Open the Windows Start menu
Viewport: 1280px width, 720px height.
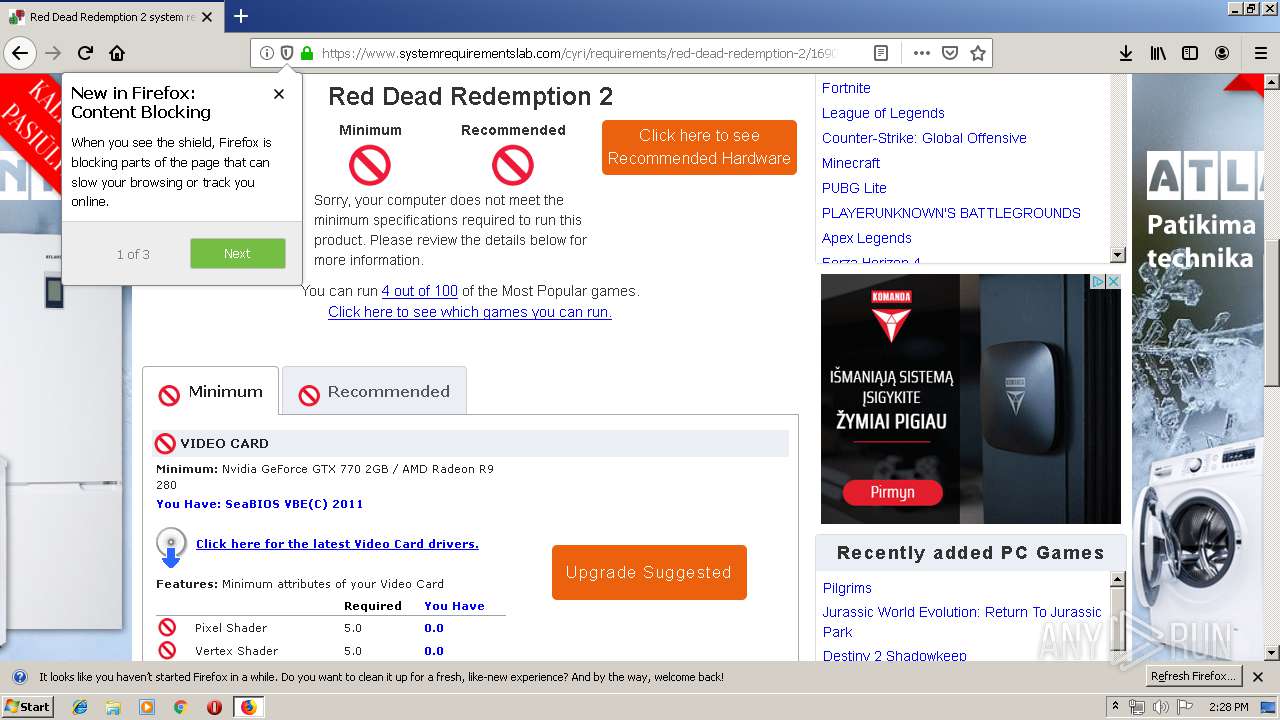click(x=27, y=707)
